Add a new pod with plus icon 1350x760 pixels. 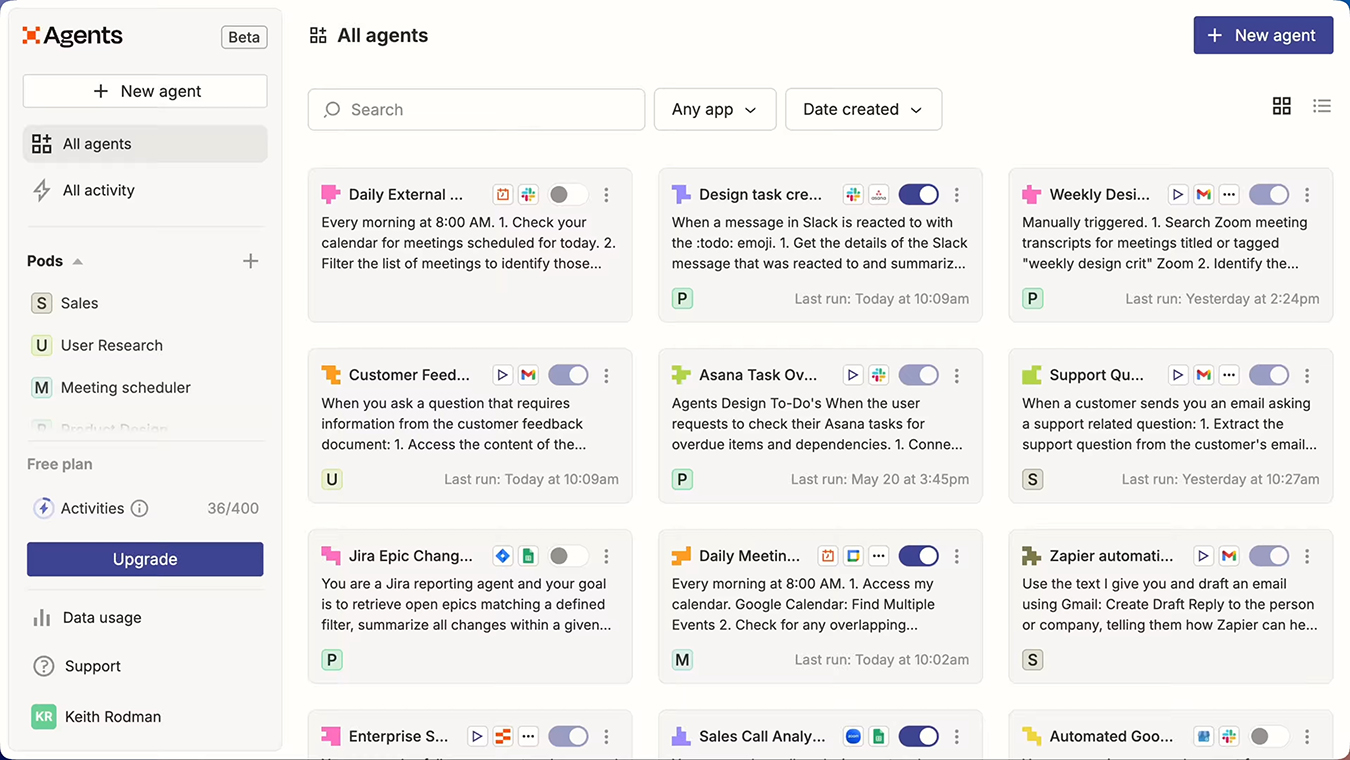[250, 261]
